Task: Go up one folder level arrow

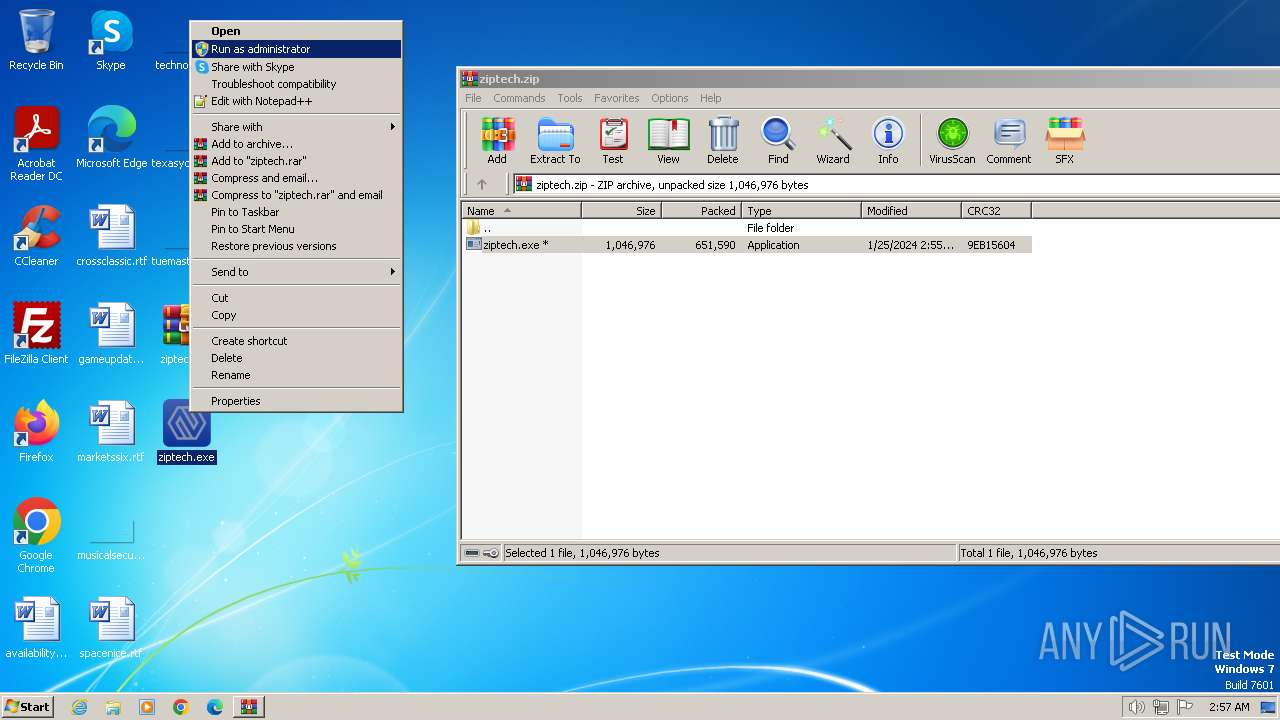Action: pyautogui.click(x=482, y=184)
